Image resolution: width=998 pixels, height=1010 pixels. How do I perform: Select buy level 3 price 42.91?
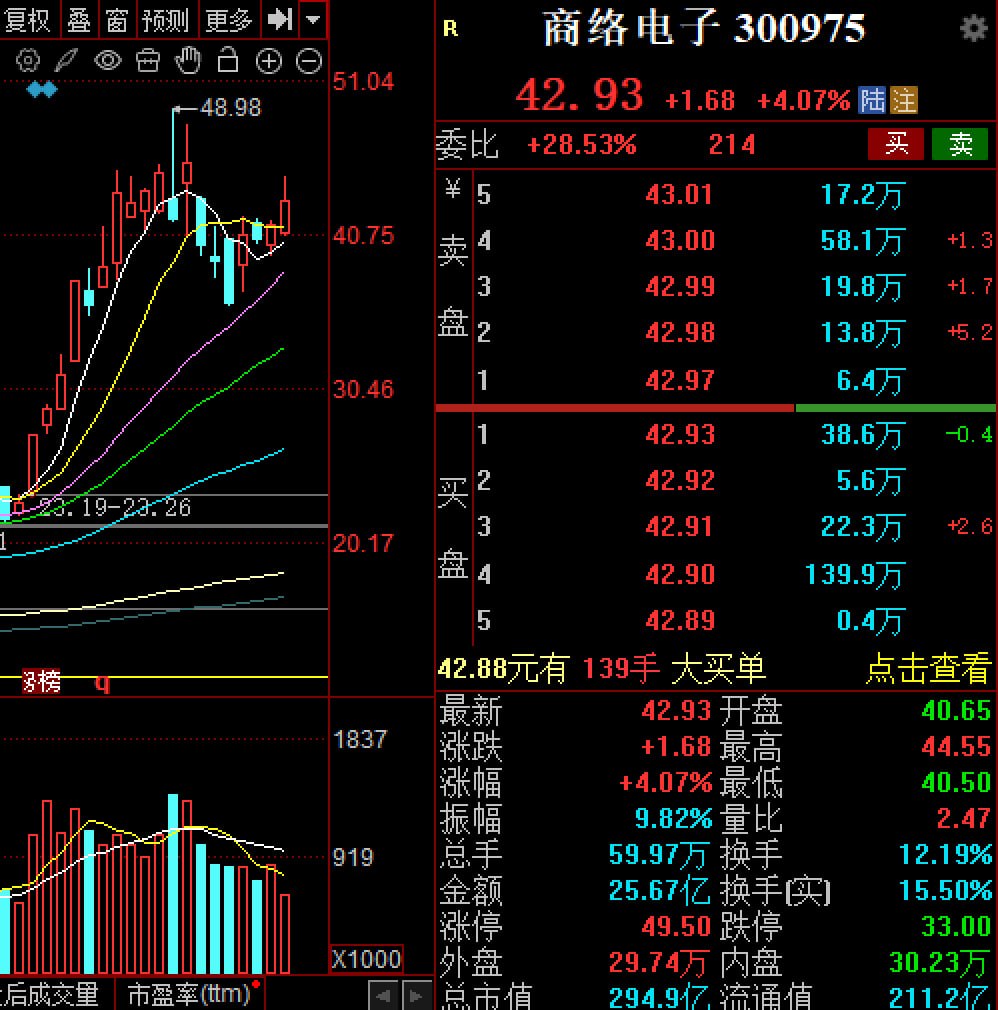(680, 527)
